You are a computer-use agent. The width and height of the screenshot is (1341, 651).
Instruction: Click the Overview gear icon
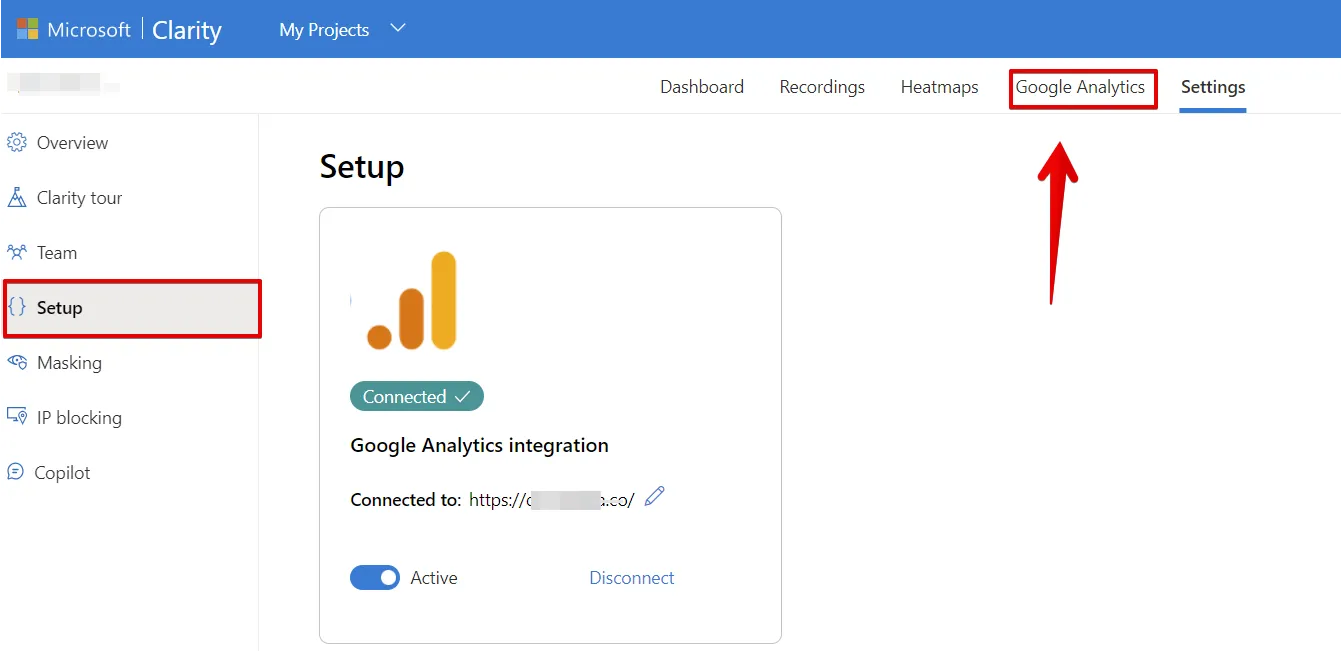click(17, 143)
